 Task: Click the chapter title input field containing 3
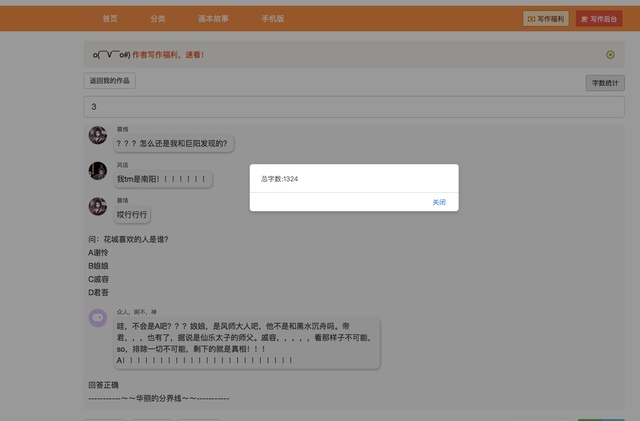[353, 107]
